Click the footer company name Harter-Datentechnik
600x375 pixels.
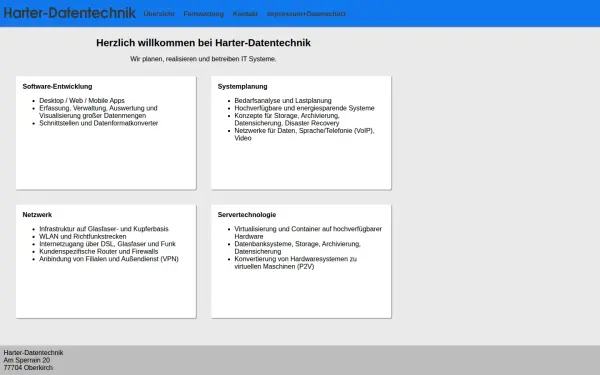(x=33, y=352)
